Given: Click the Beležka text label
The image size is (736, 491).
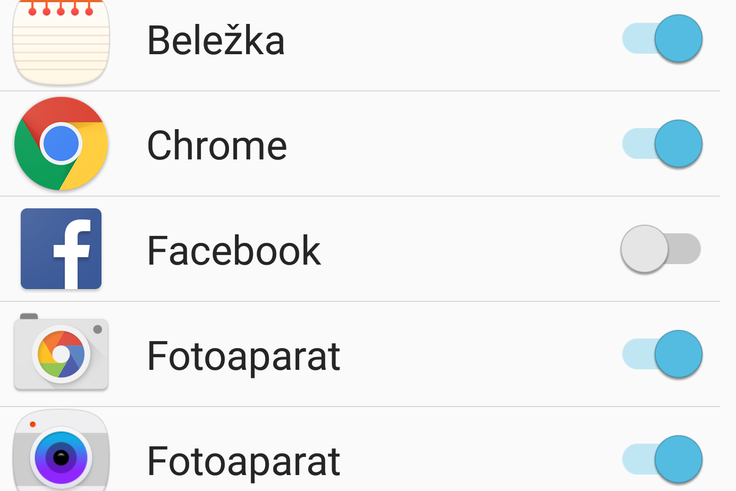Looking at the screenshot, I should tap(216, 39).
